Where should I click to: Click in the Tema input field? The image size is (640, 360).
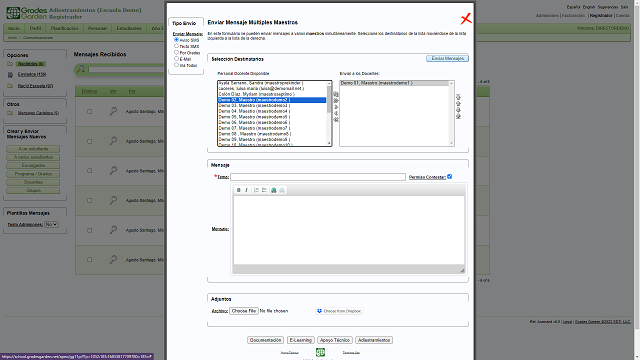point(318,177)
